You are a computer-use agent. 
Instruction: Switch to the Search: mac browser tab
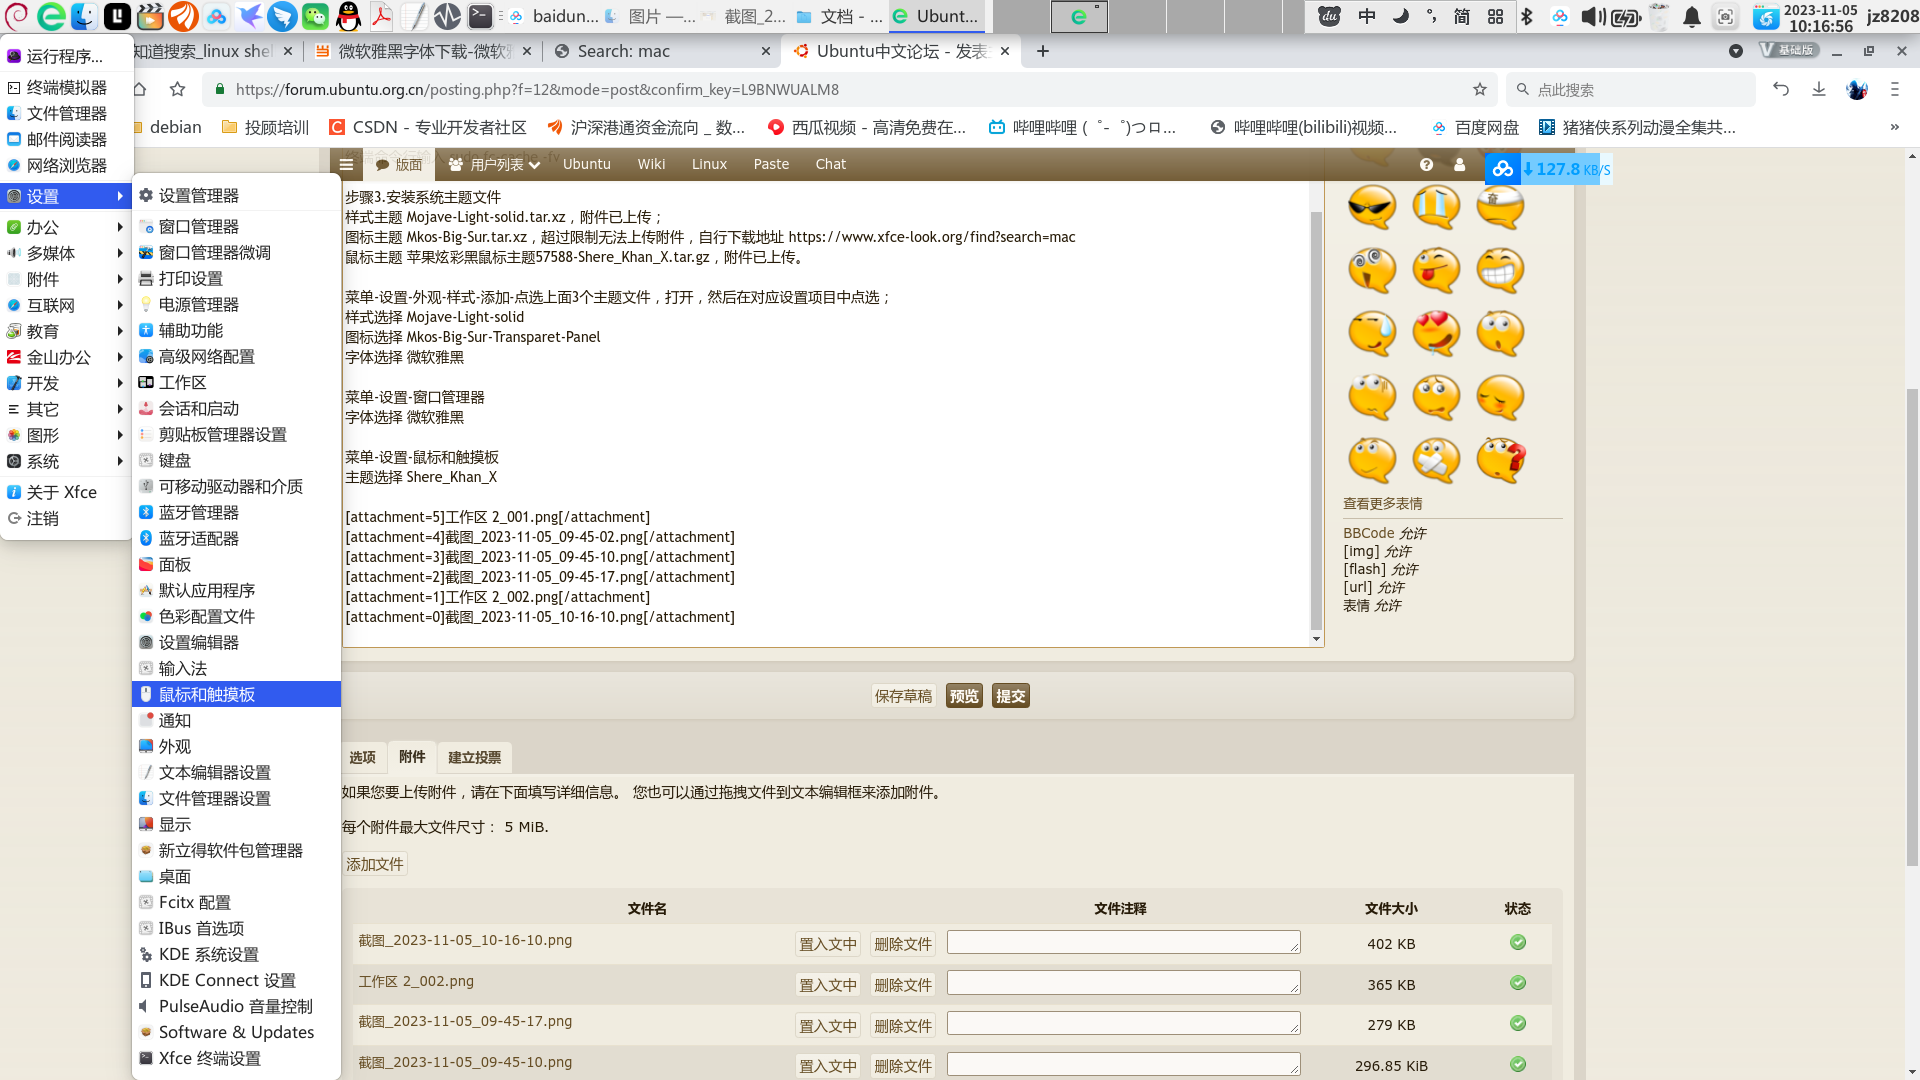(662, 51)
